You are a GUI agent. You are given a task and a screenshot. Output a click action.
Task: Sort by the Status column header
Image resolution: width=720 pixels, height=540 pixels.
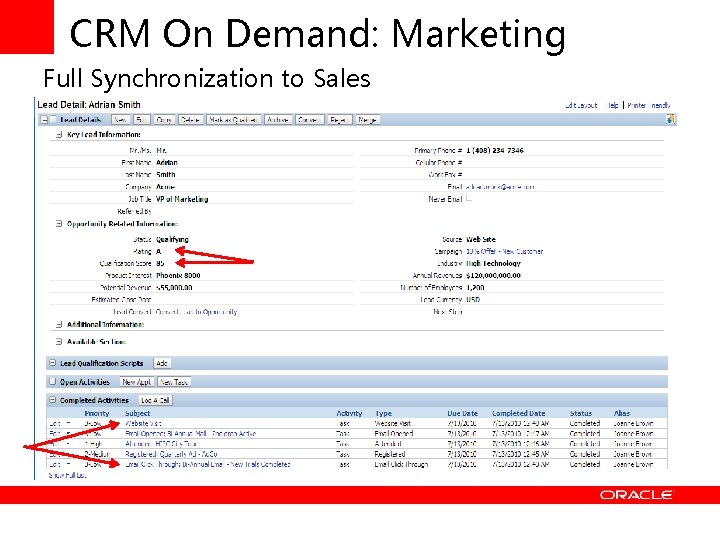580,413
